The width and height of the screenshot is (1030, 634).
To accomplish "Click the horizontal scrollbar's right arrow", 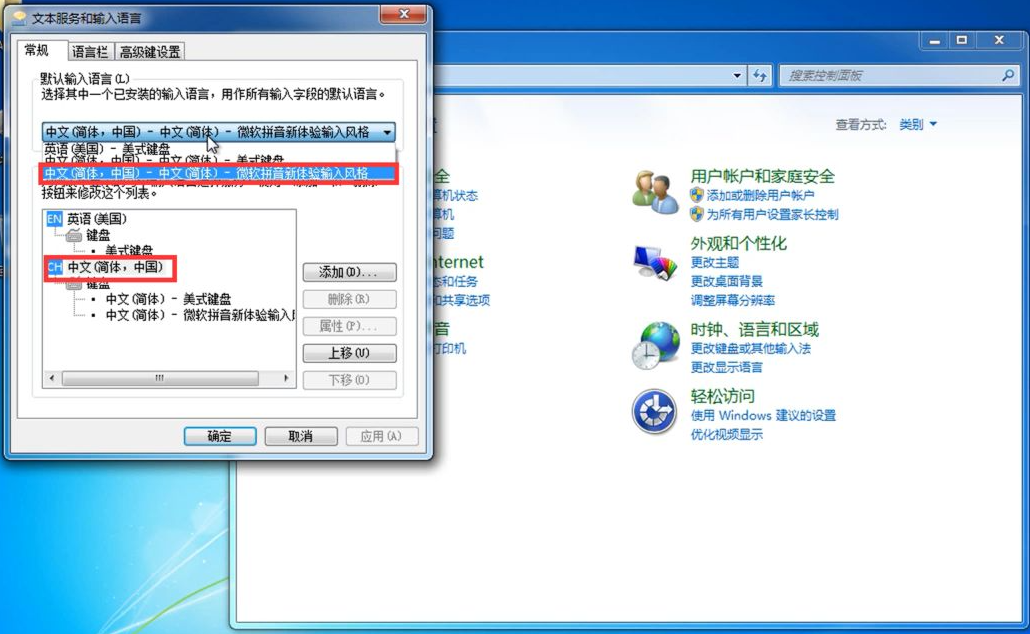I will [288, 379].
